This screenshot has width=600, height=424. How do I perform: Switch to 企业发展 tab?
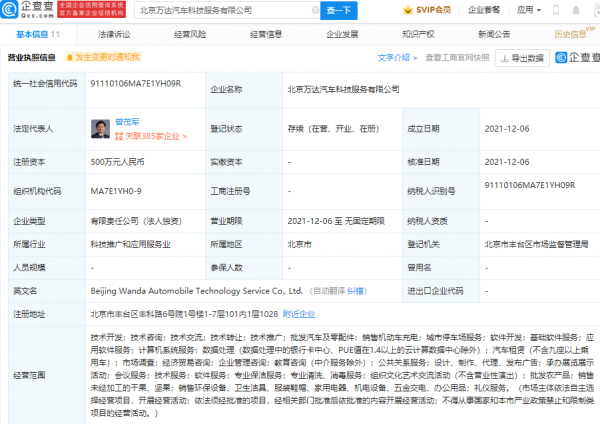point(342,34)
